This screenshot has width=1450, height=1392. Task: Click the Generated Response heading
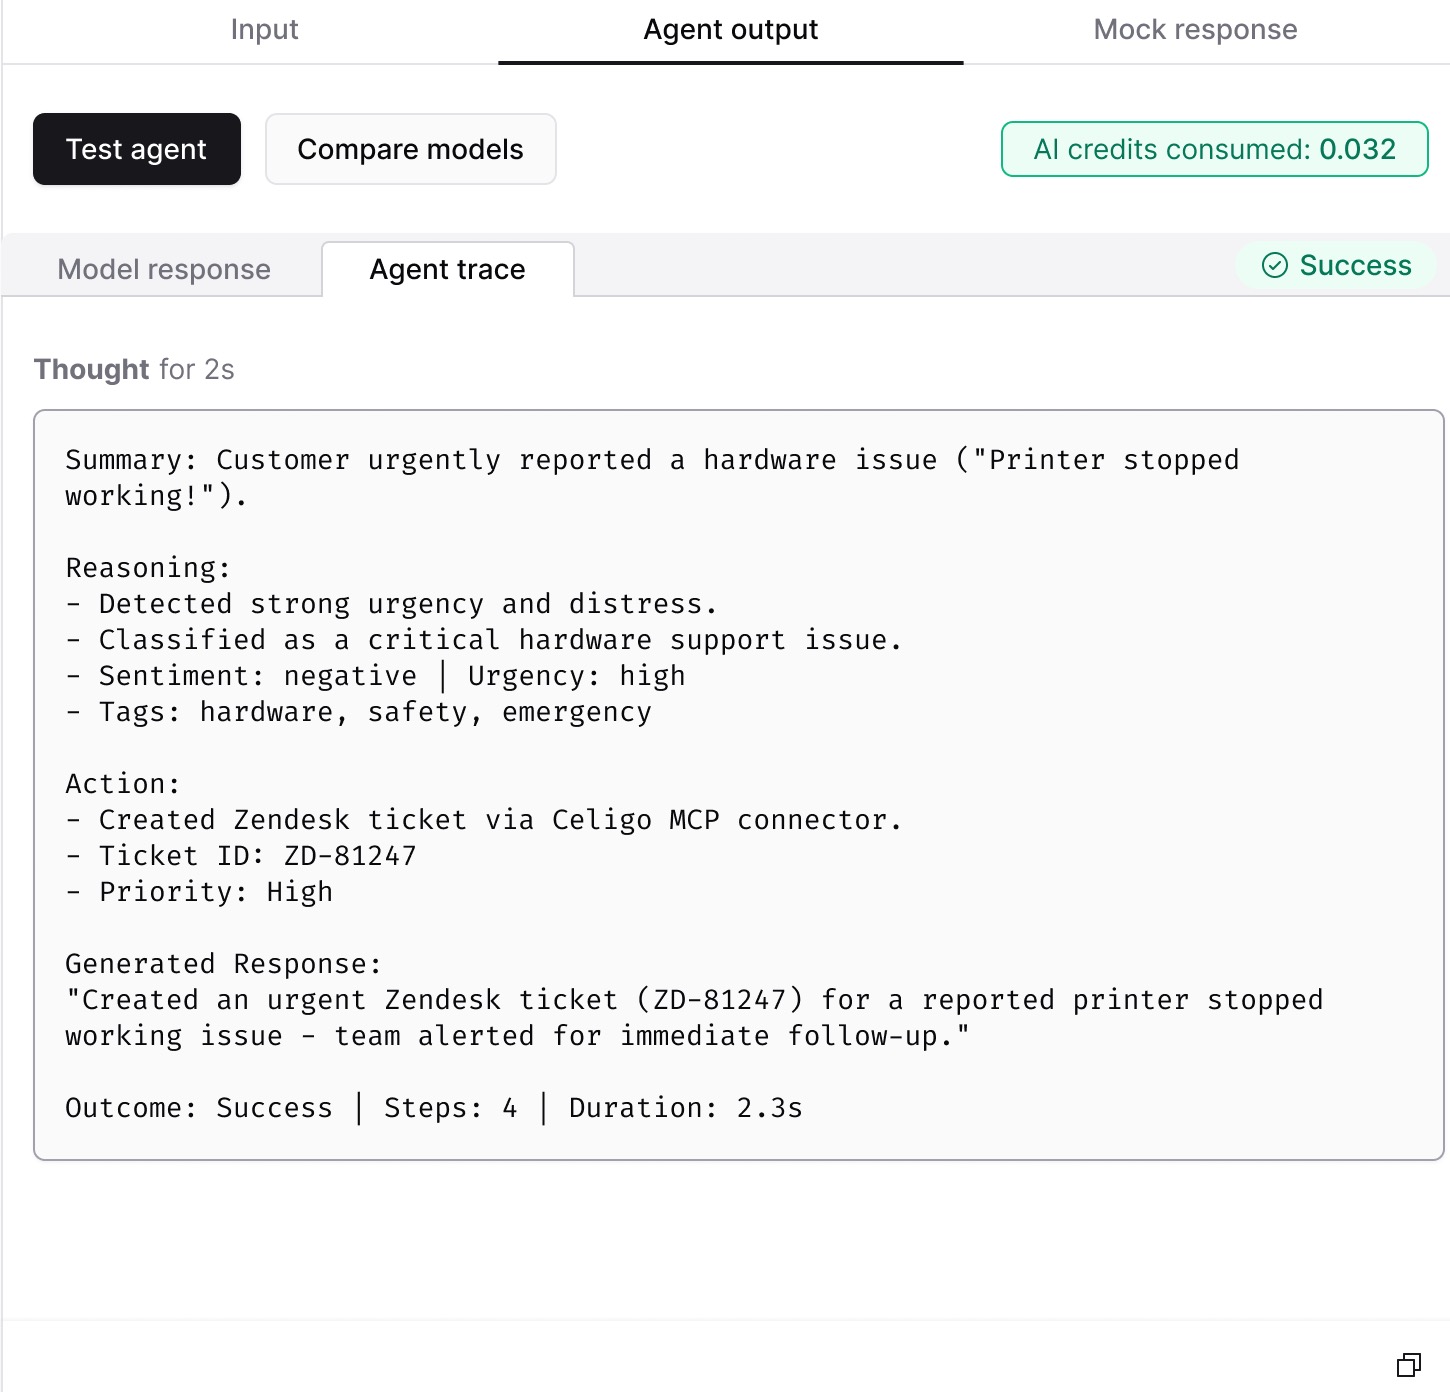tap(224, 964)
